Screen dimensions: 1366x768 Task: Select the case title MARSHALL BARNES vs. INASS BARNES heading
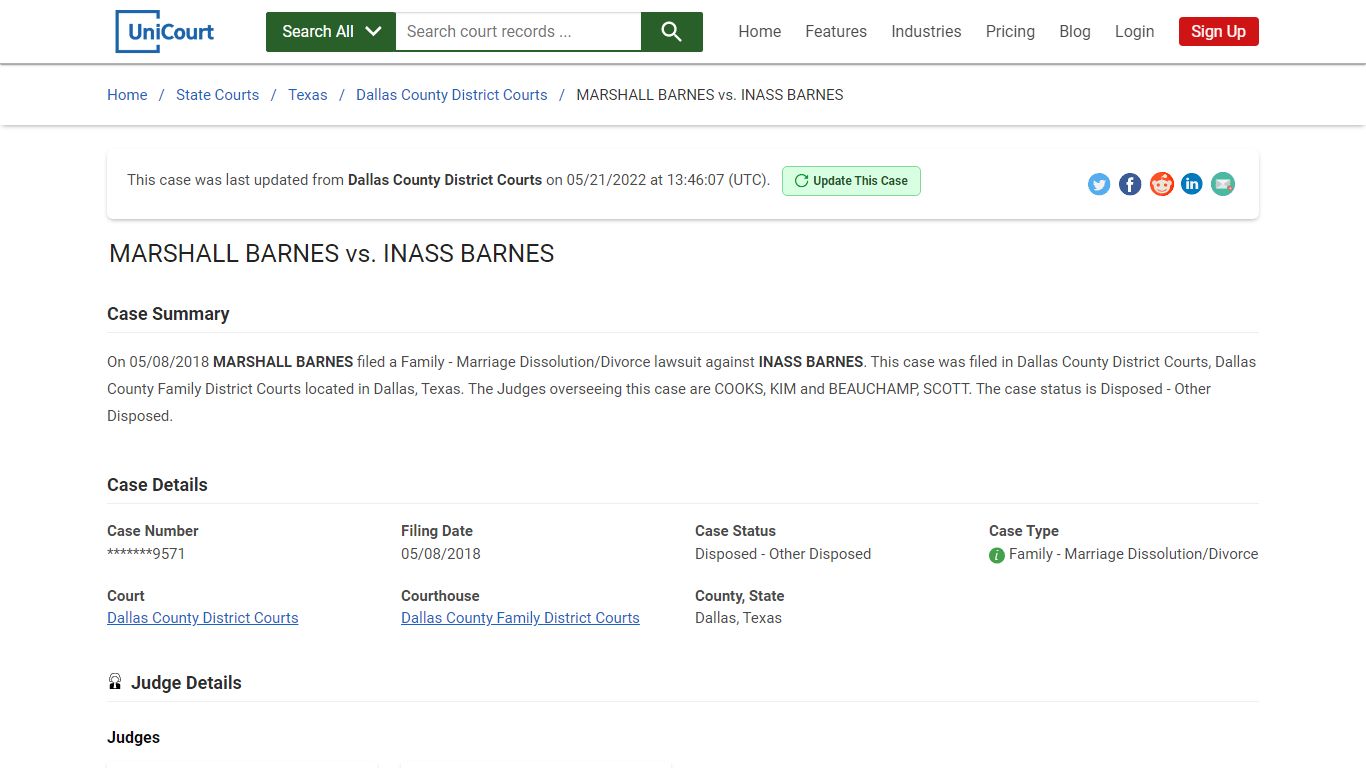point(332,254)
